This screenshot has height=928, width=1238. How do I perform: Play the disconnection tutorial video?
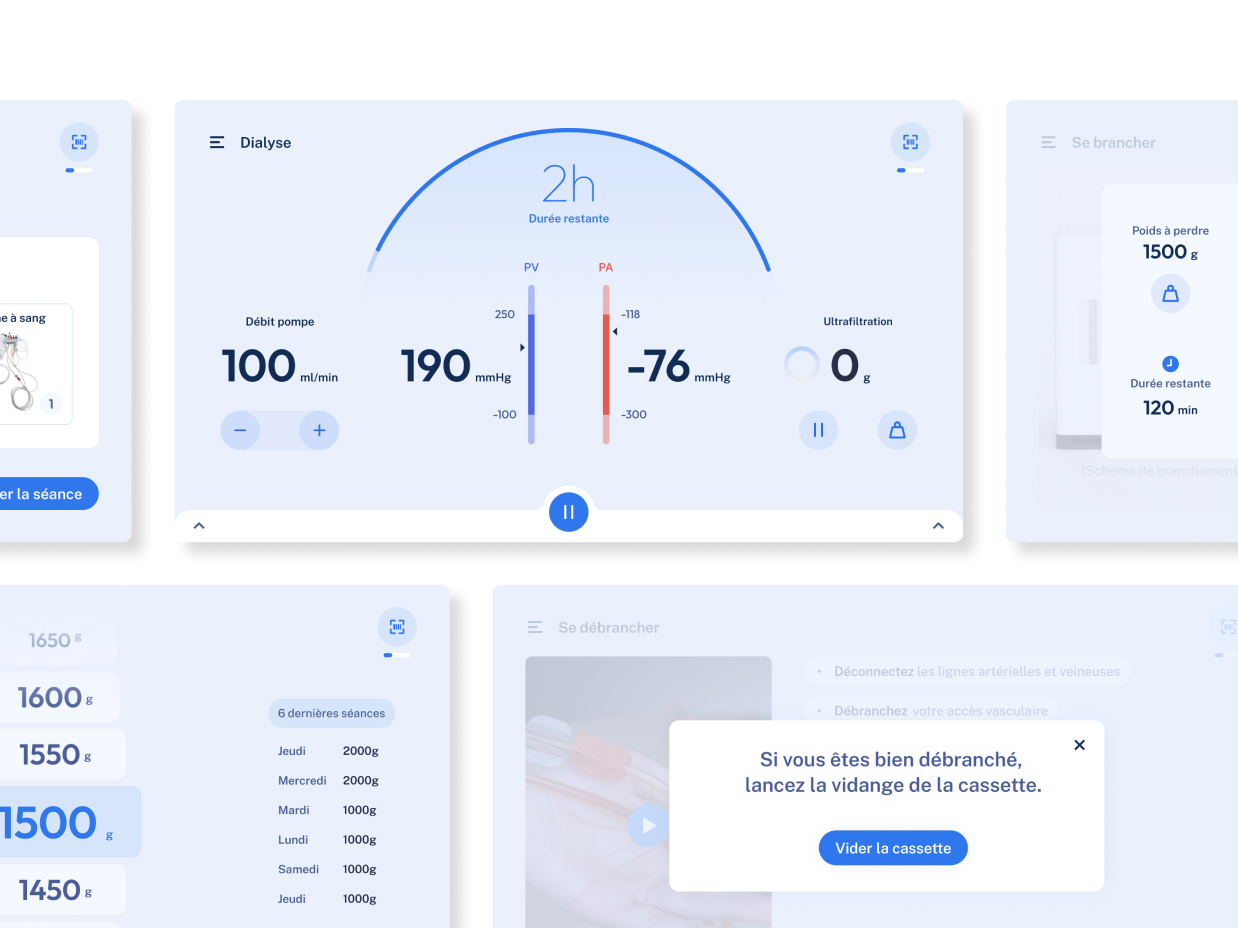[648, 825]
